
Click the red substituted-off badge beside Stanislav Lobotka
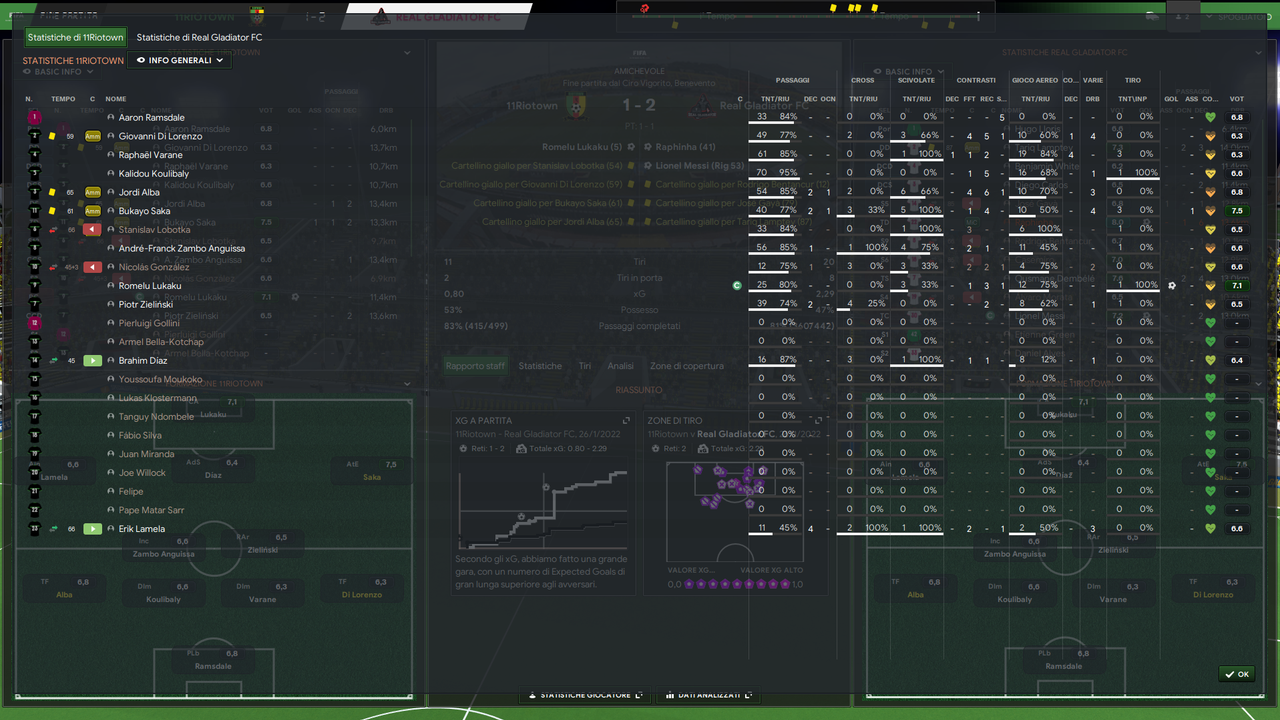click(x=93, y=230)
